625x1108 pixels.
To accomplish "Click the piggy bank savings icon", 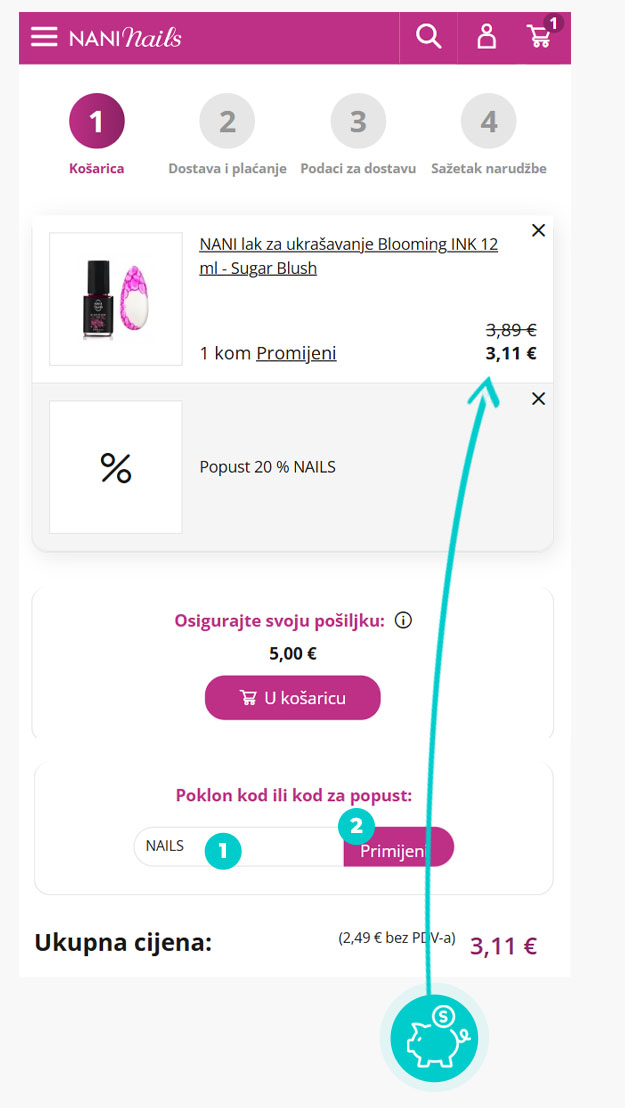I will click(433, 1038).
